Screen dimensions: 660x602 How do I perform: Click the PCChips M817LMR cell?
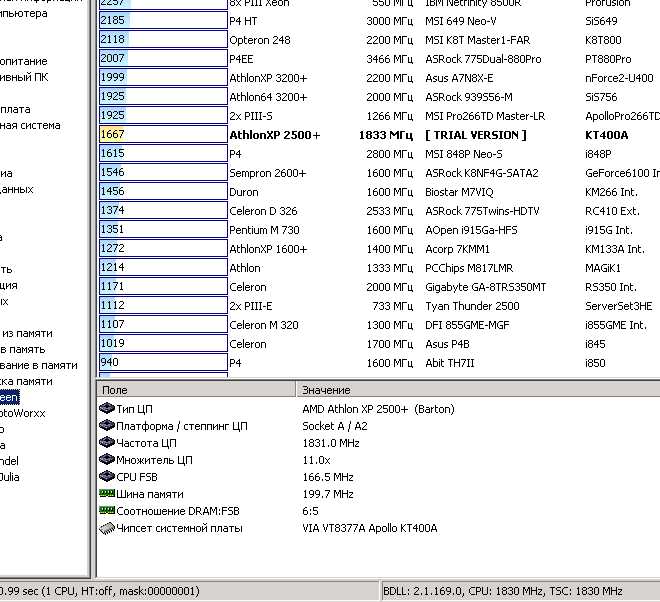(469, 268)
